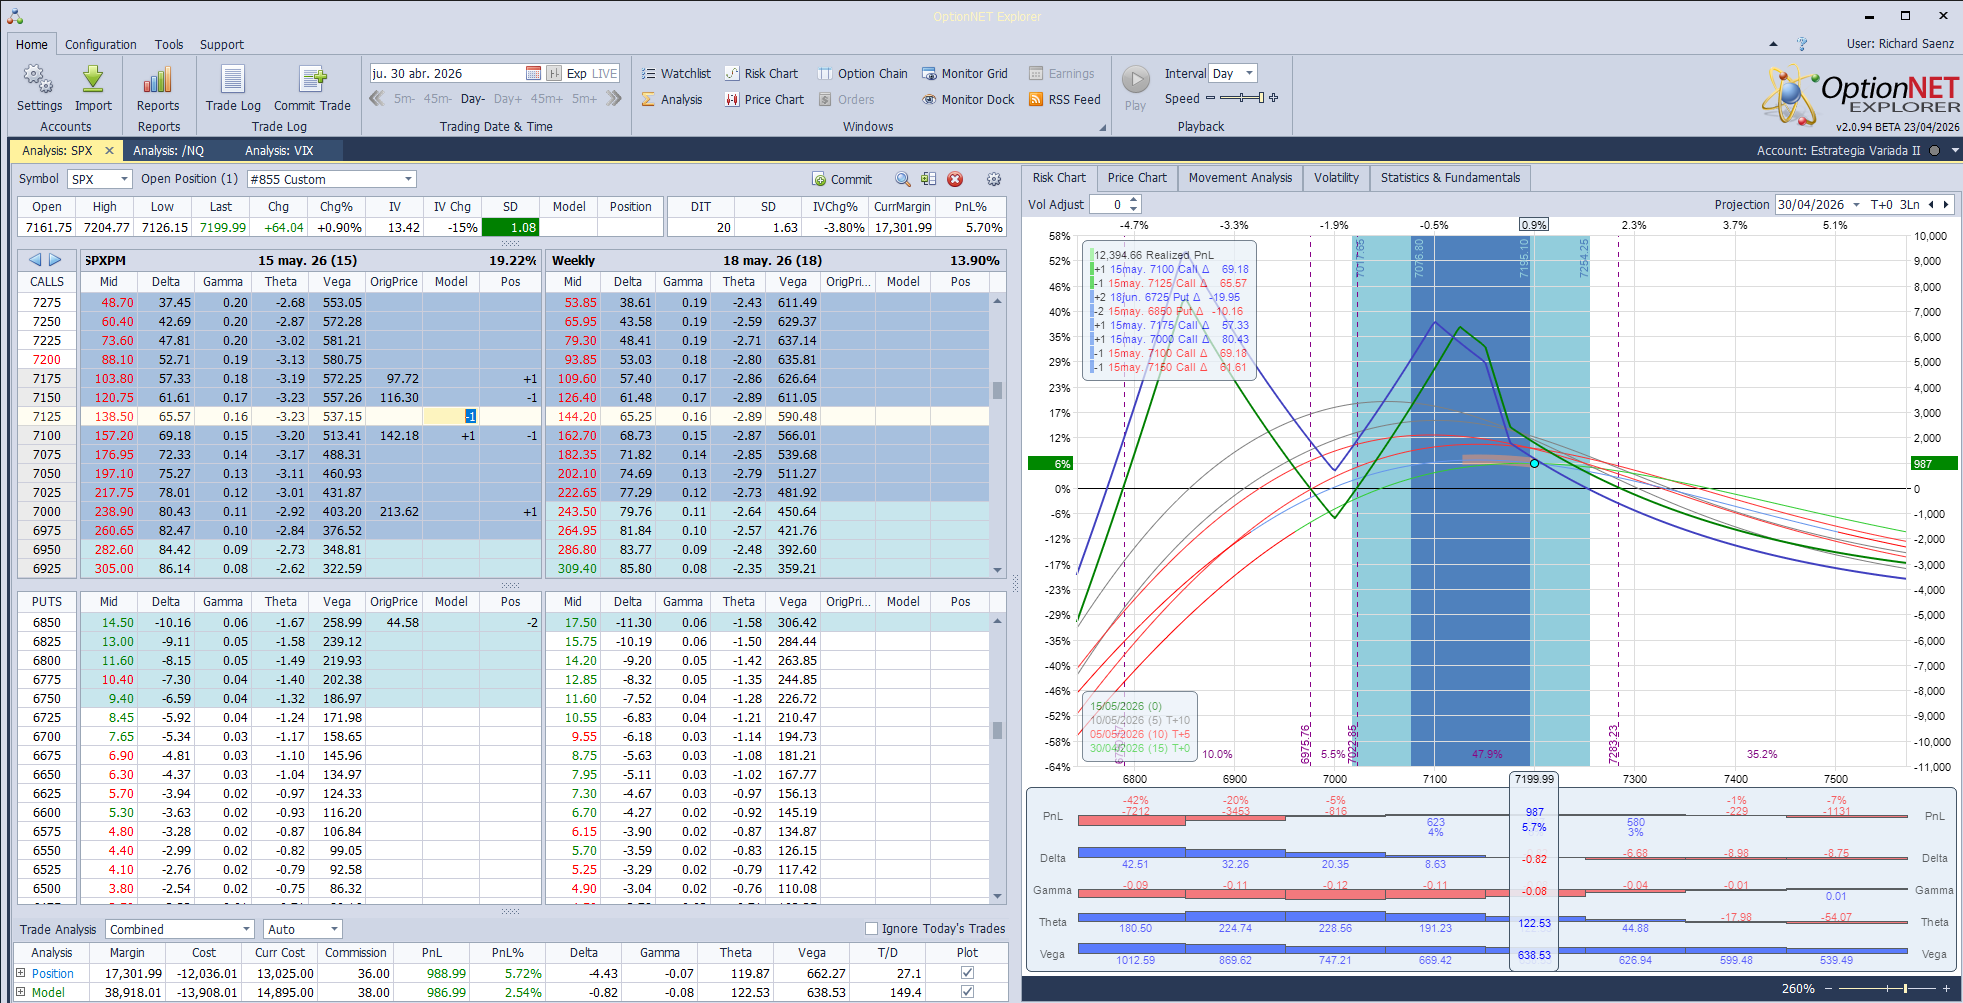Switch to the Volatility tab
Viewport: 1963px width, 1003px height.
tap(1336, 178)
